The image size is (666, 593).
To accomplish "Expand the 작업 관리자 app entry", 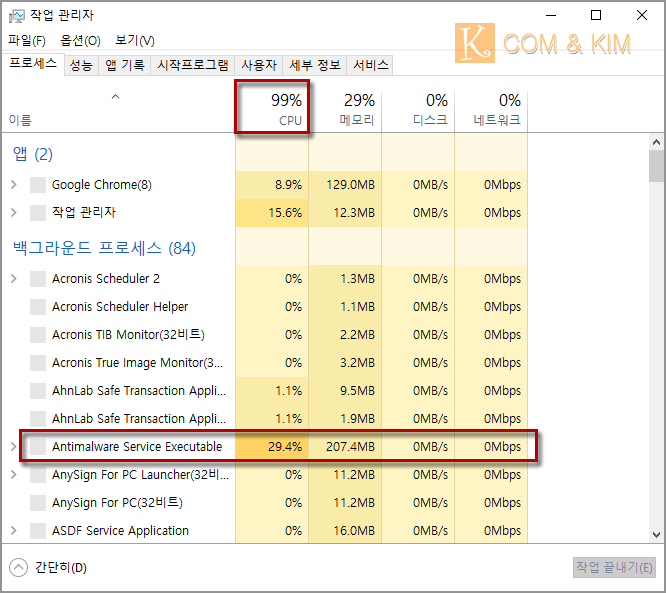I will click(14, 212).
